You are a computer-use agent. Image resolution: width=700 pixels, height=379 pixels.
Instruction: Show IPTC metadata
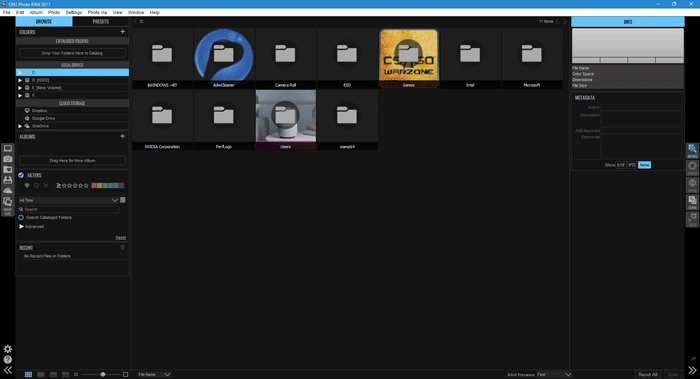[x=632, y=165]
